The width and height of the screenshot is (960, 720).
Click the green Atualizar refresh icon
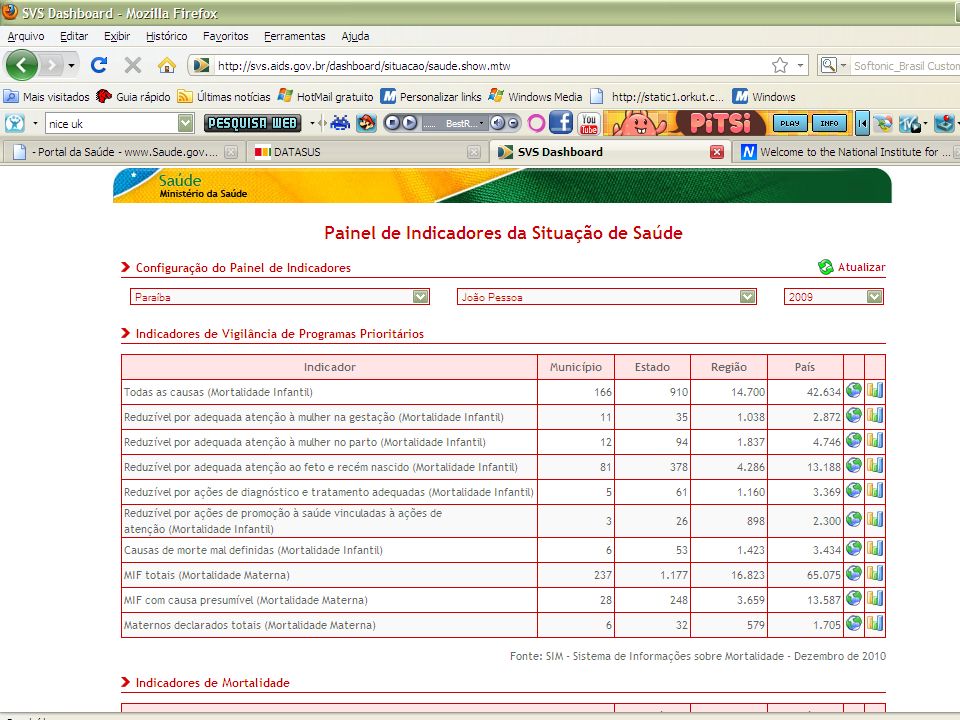point(825,267)
